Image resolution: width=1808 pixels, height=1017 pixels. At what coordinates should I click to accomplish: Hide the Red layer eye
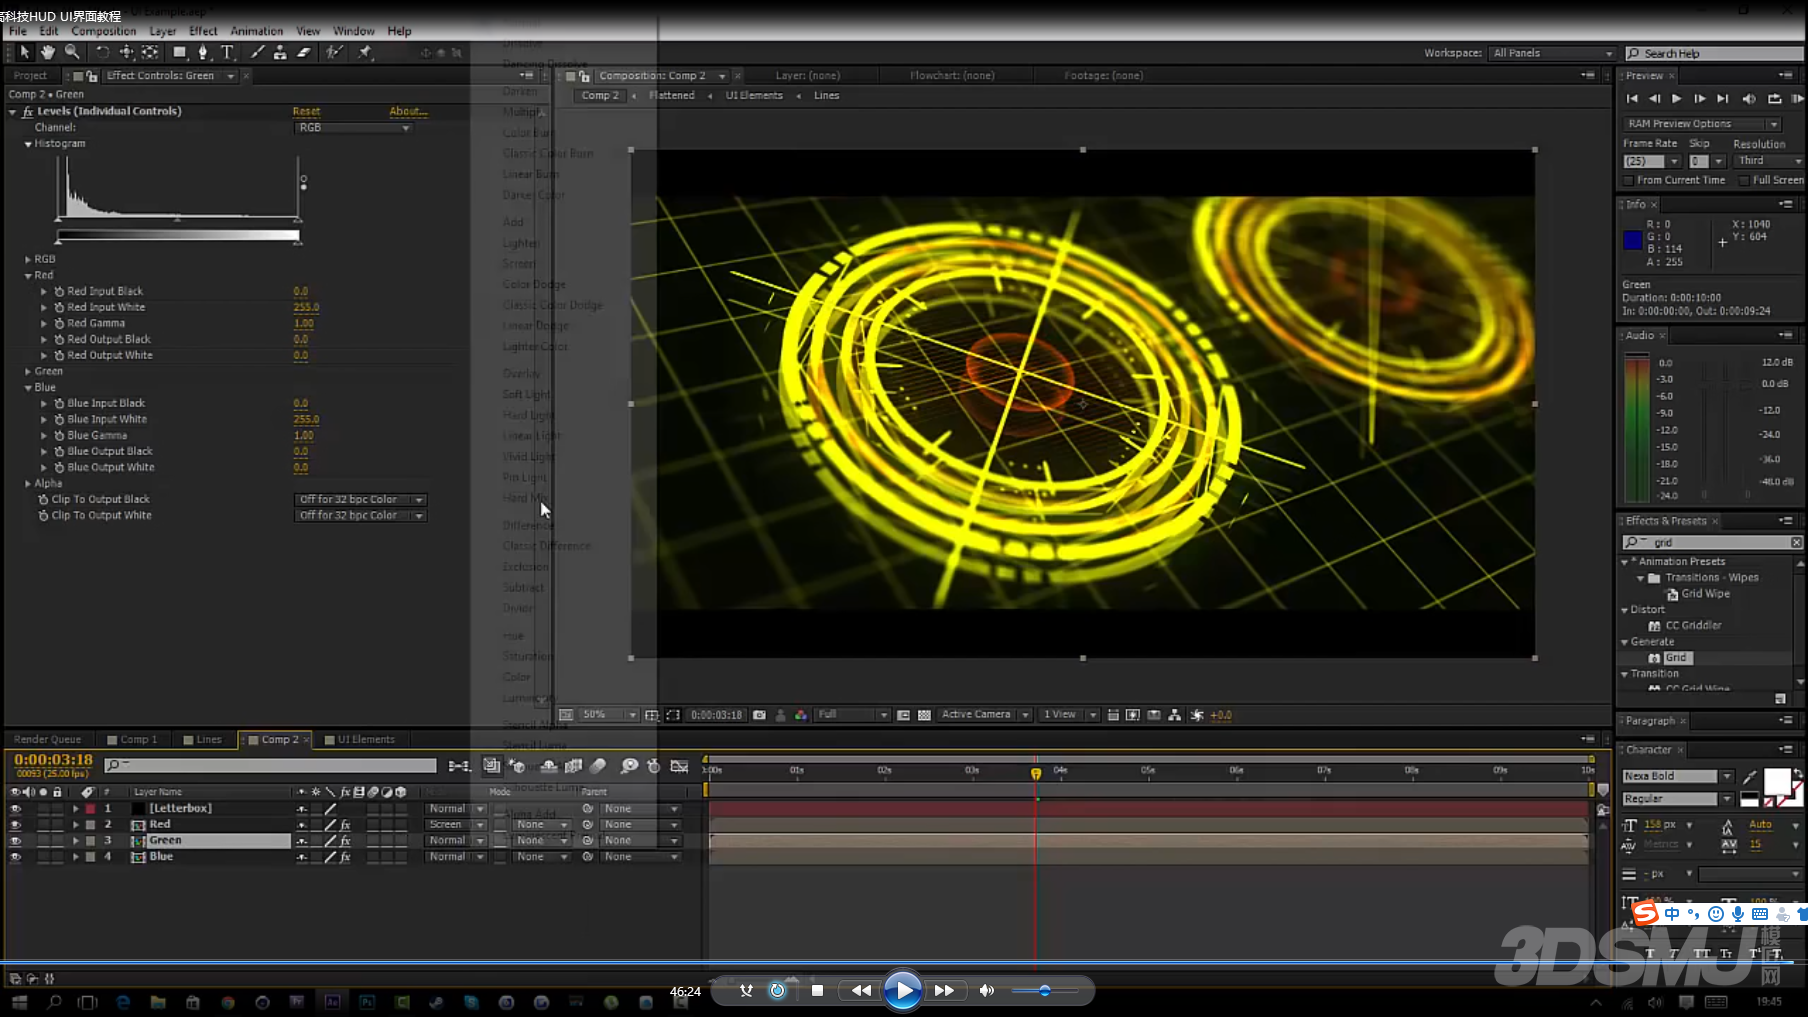point(15,825)
